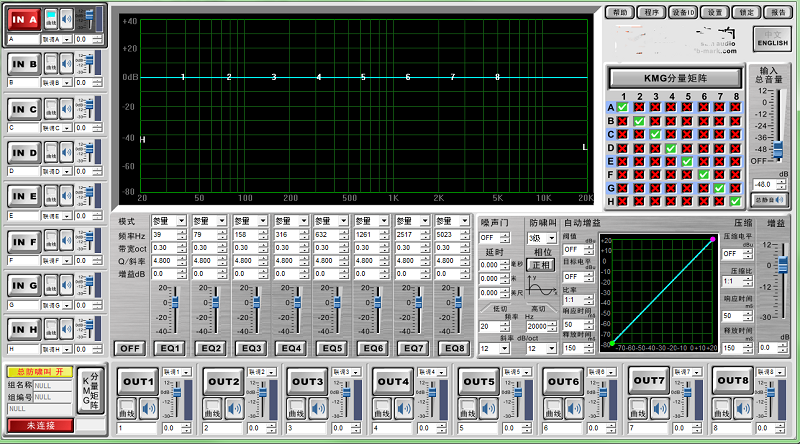Open the 帮助 (Help) menu
Screen dimensions: 800x444
tap(621, 12)
